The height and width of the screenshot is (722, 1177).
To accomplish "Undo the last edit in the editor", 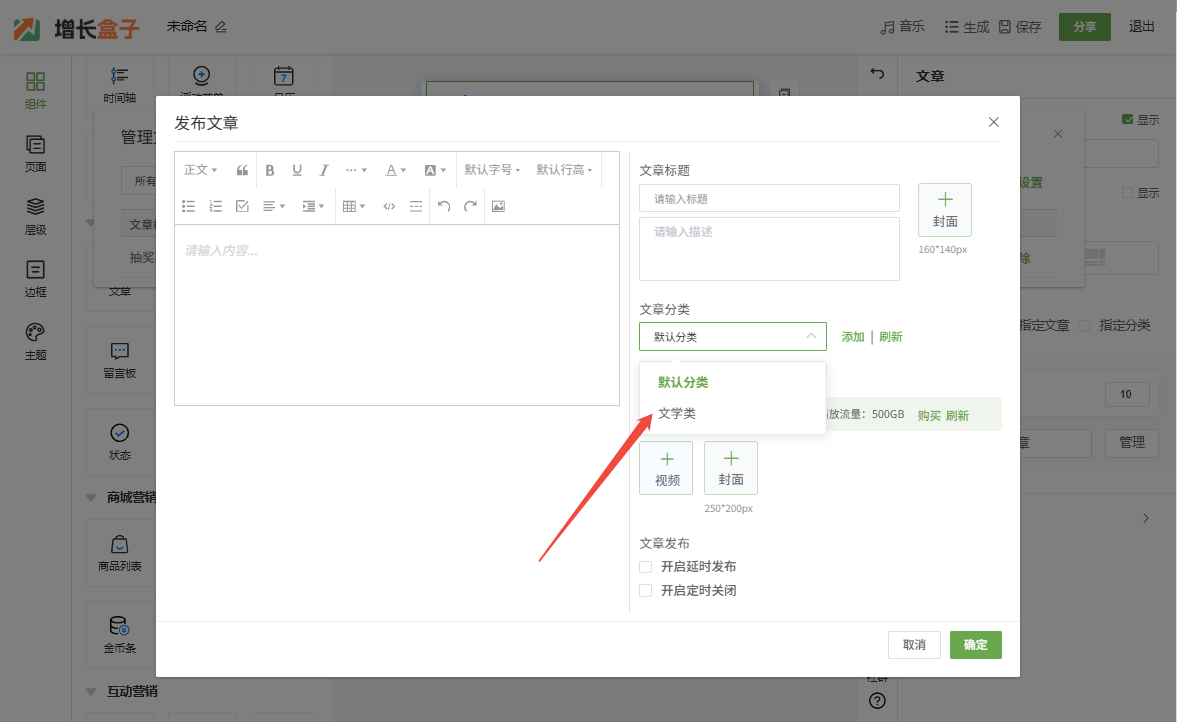I will click(444, 206).
